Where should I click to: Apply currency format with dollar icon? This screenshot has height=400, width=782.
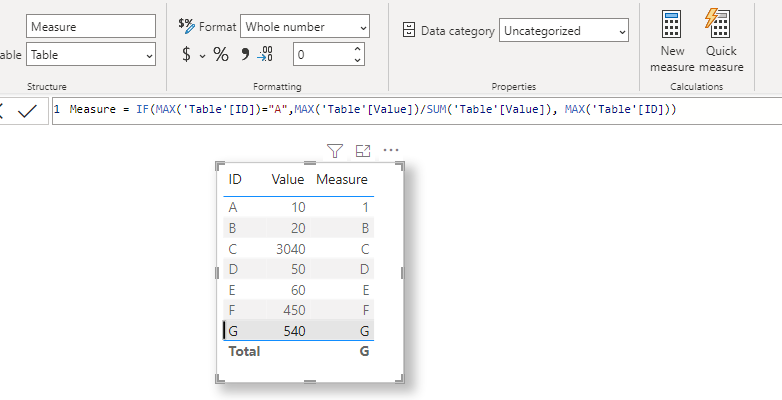point(186,54)
